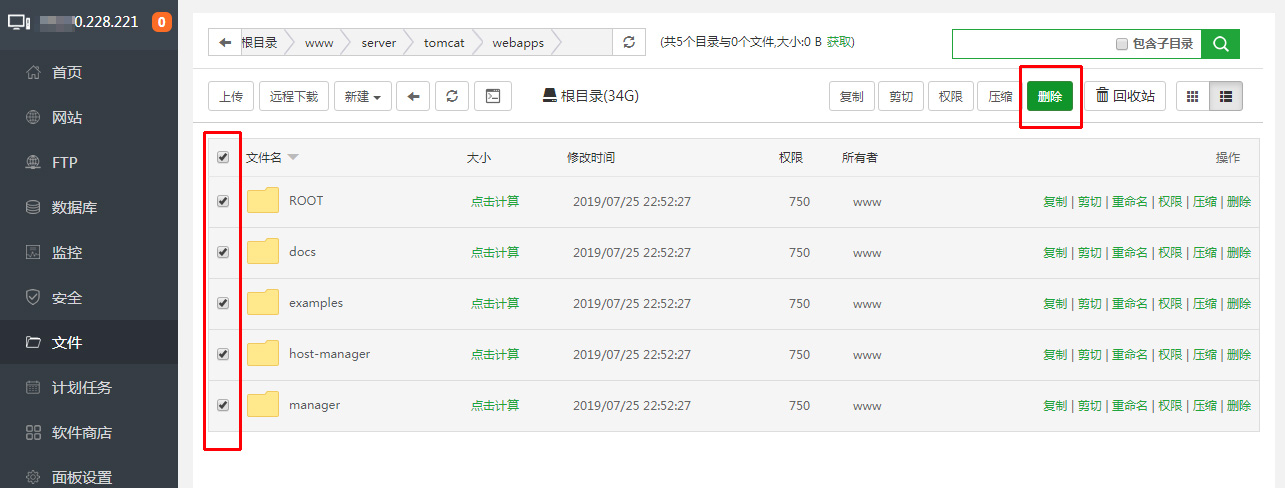1285x488 pixels.
Task: Open the examples folder icon
Action: [263, 303]
